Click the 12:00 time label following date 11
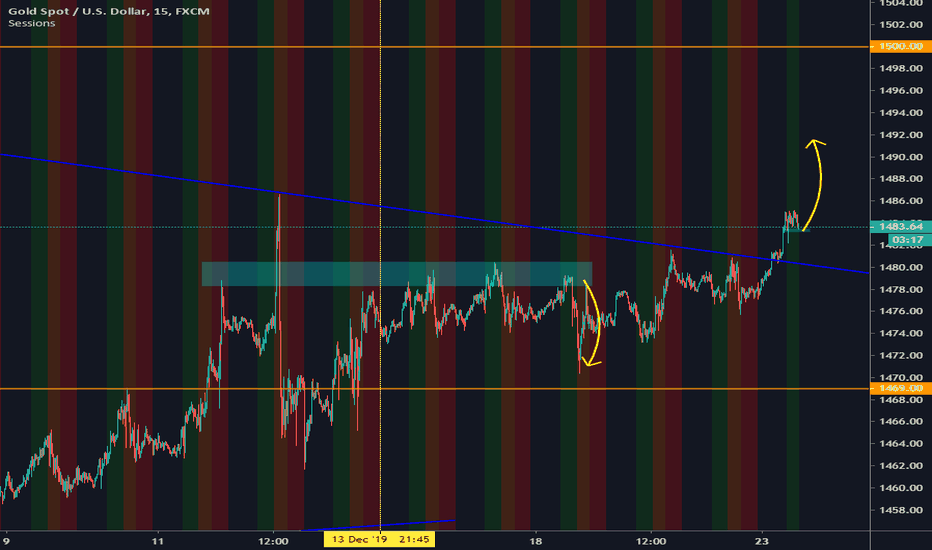The width and height of the screenshot is (932, 550). [x=273, y=541]
